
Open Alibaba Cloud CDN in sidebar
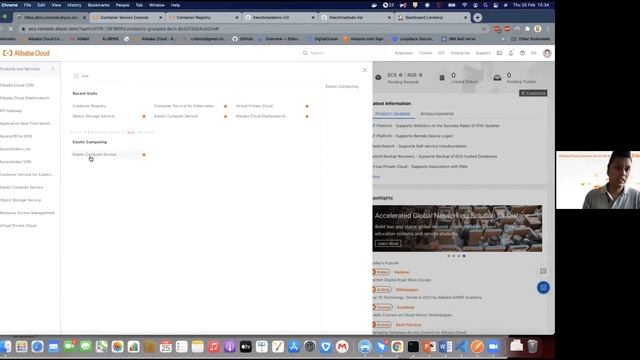[x=17, y=85]
